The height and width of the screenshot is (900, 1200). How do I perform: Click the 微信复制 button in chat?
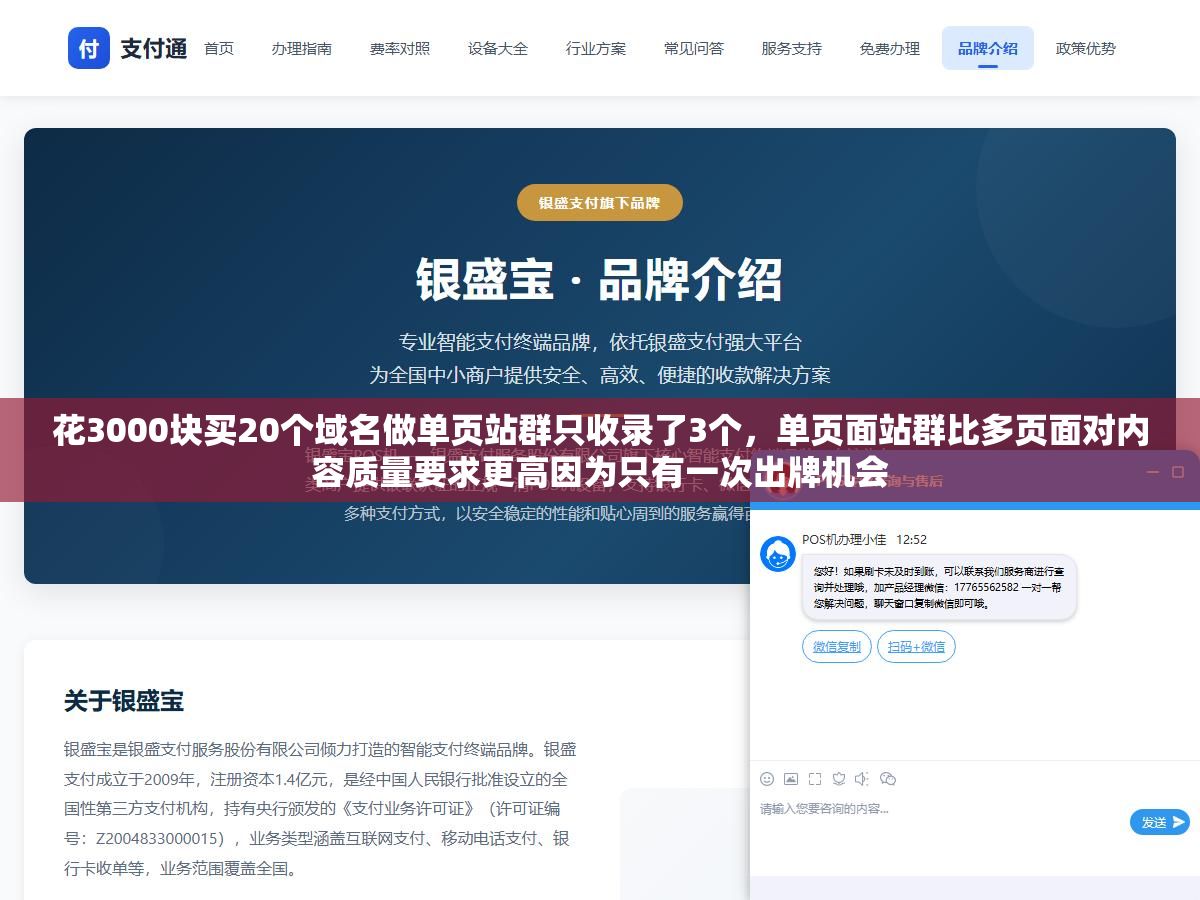[x=837, y=646]
